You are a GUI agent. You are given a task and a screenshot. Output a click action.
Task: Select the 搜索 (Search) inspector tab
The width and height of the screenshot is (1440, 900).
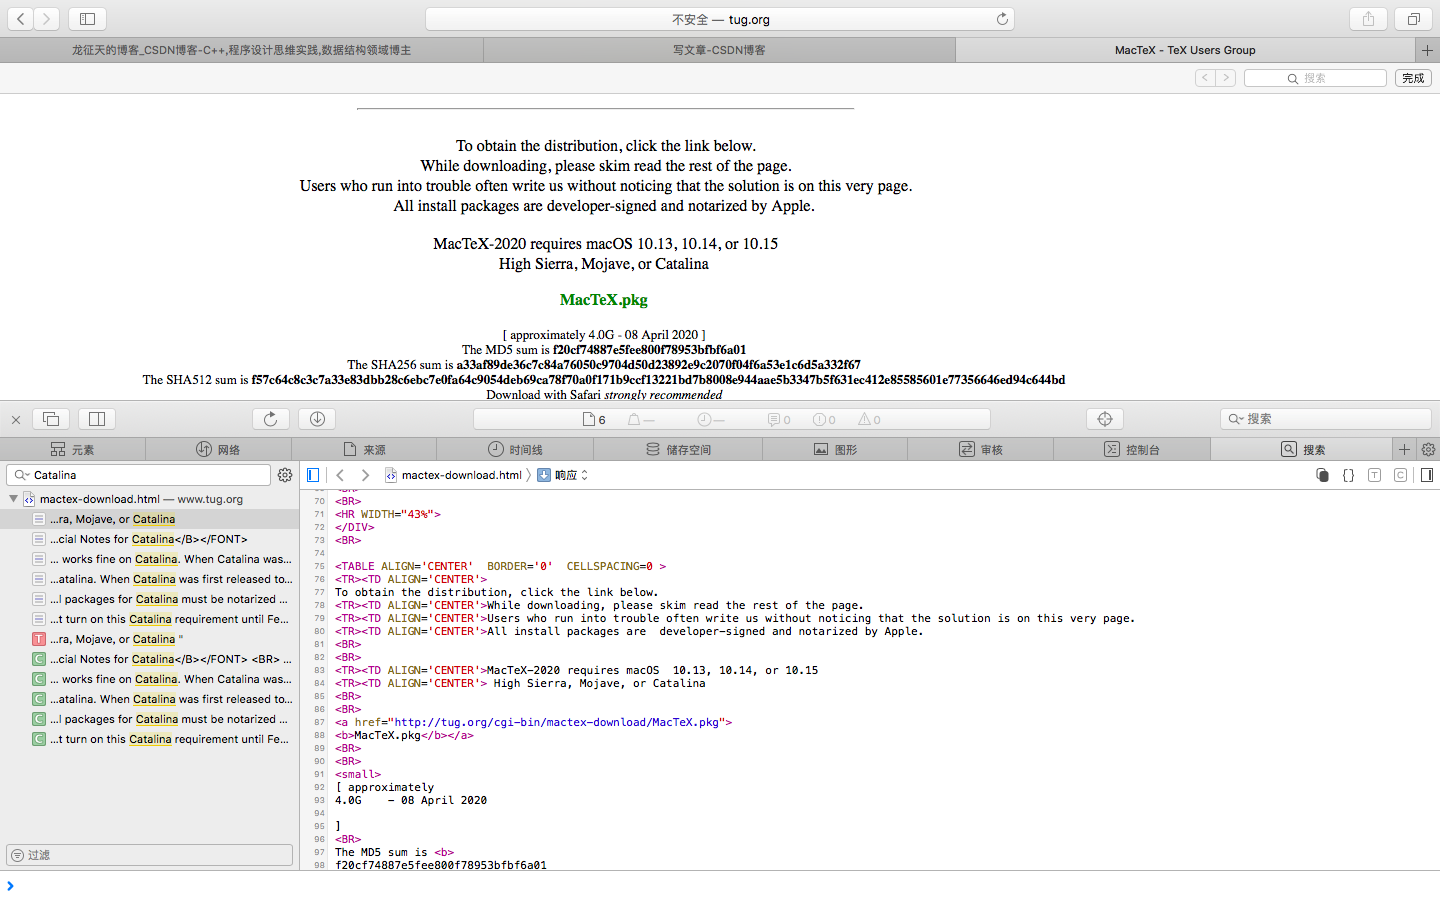[x=1301, y=450]
